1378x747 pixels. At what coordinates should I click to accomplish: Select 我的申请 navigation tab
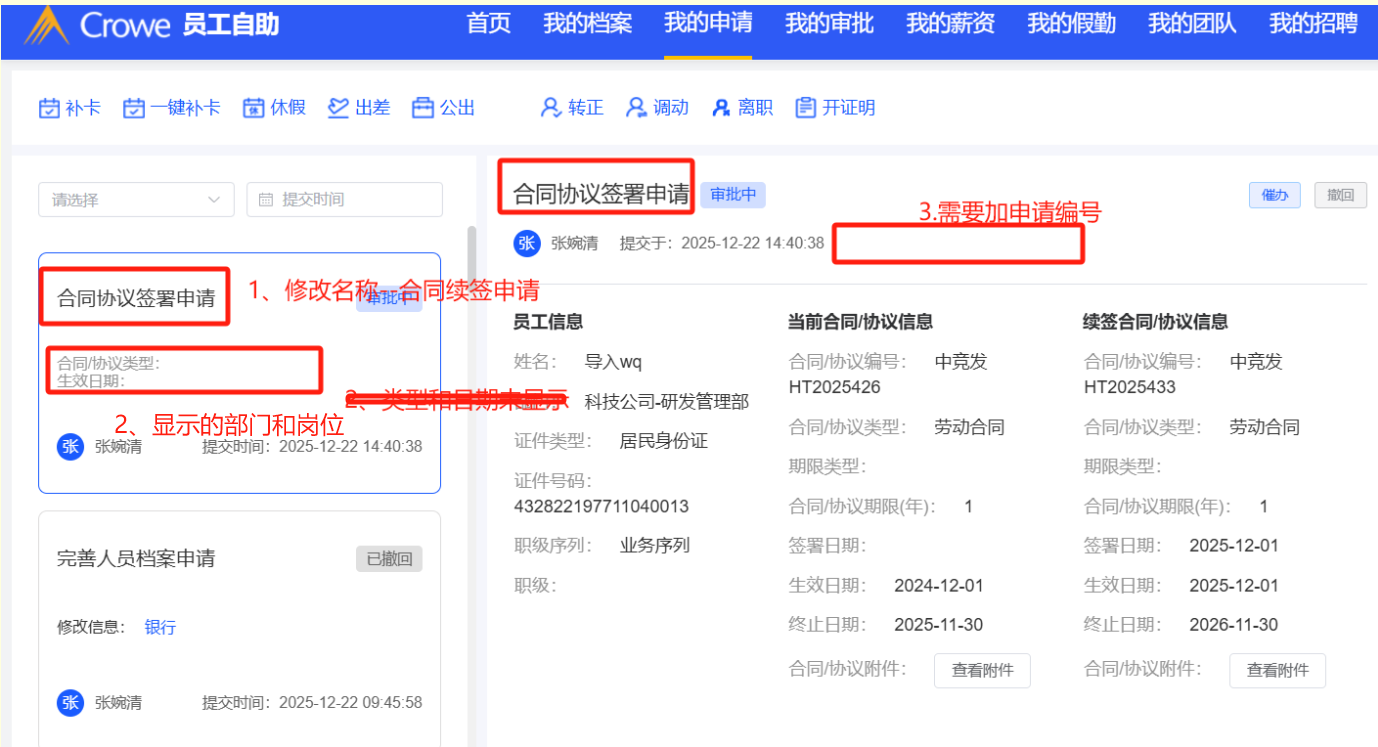click(x=708, y=24)
